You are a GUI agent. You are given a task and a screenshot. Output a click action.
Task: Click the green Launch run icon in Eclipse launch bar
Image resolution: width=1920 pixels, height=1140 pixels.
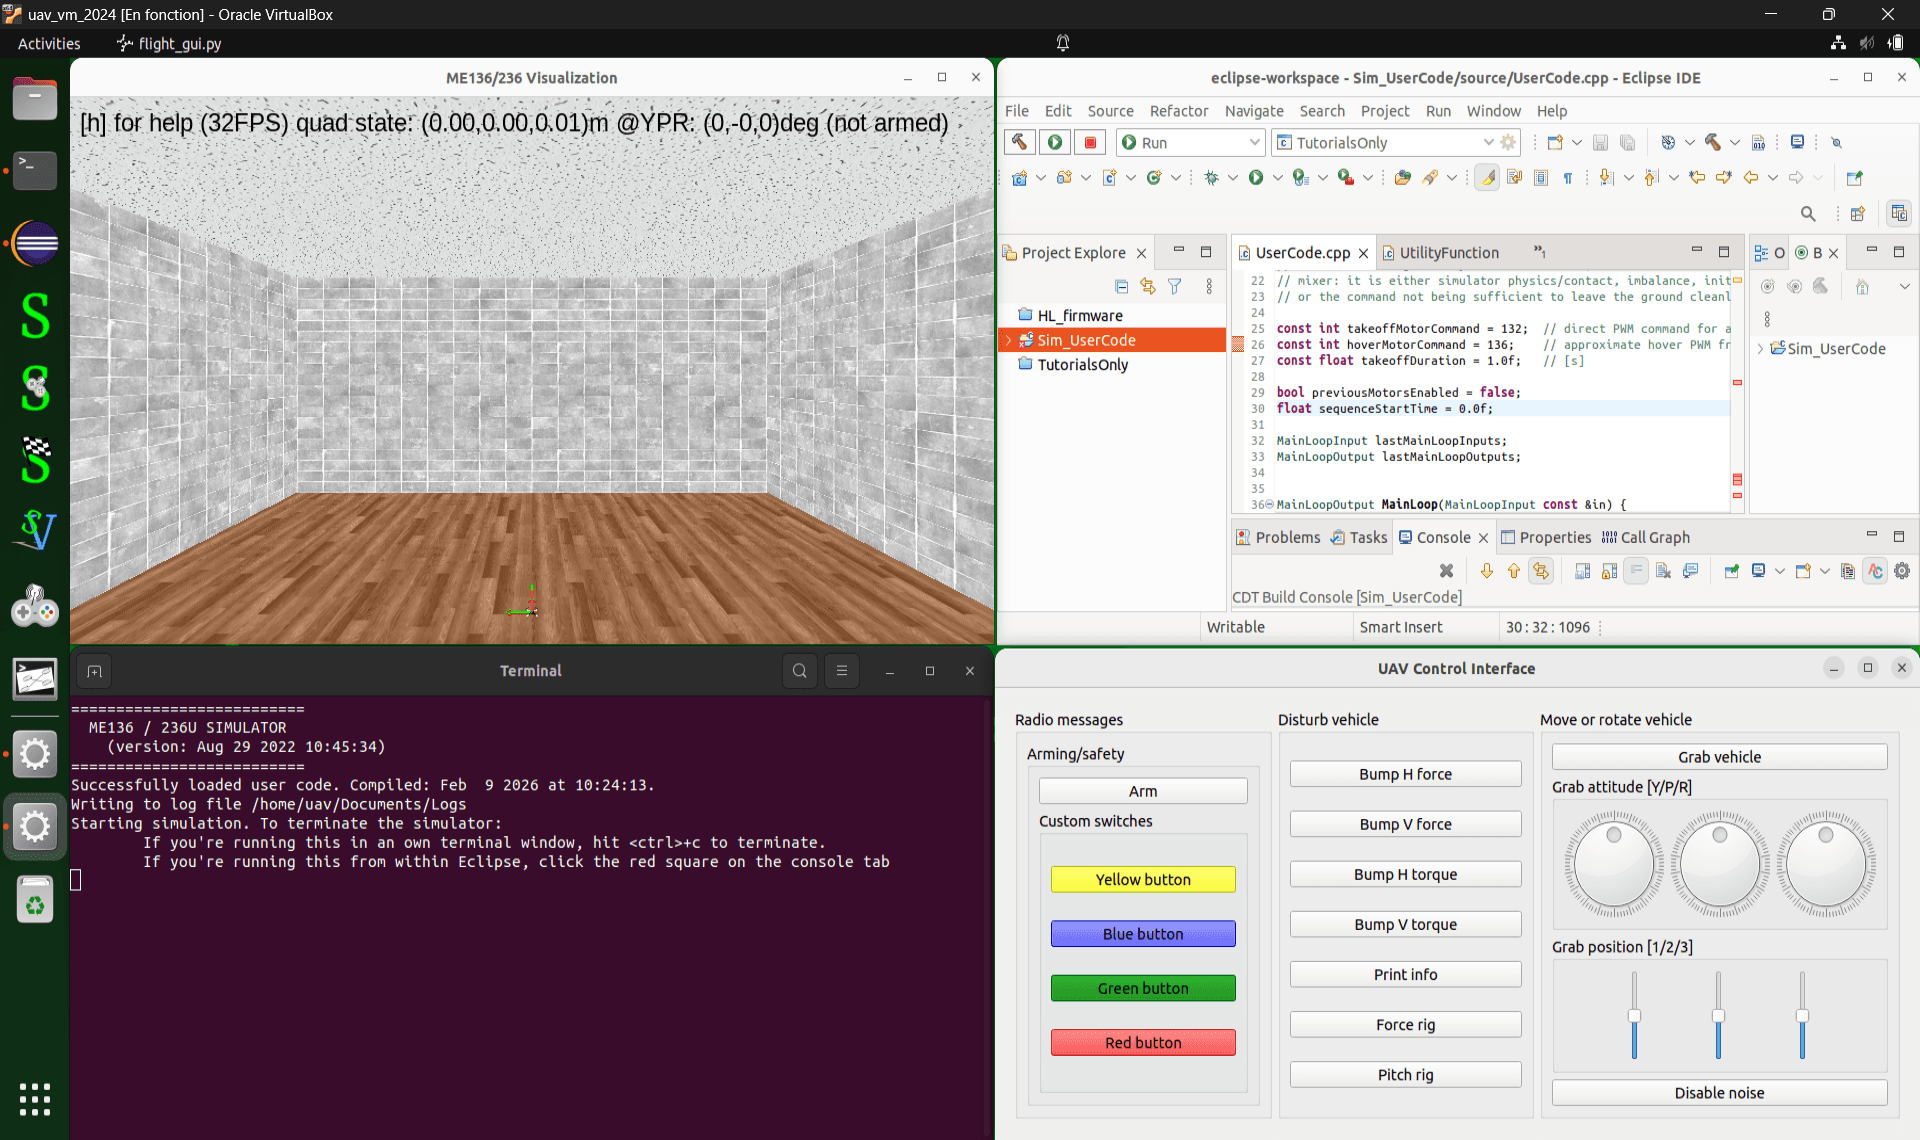click(x=1055, y=142)
